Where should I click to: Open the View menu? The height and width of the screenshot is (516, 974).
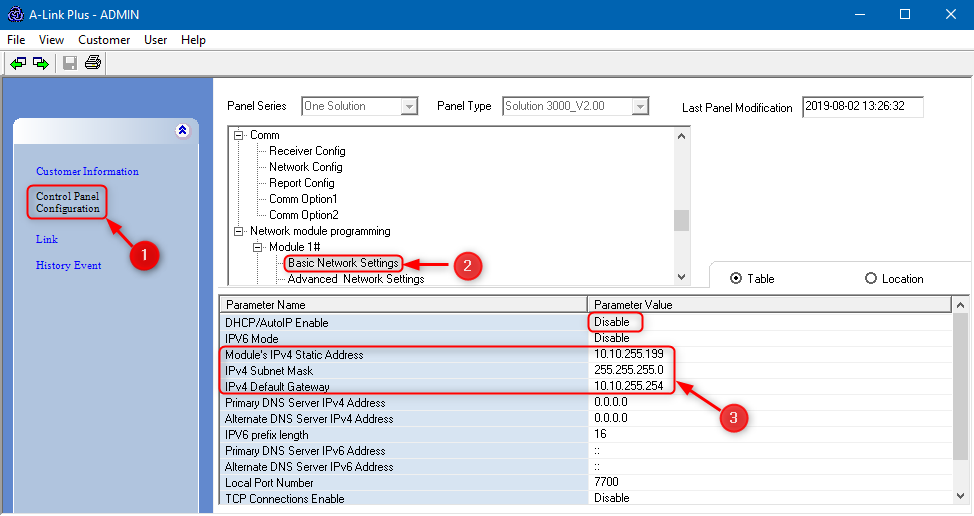coord(51,40)
